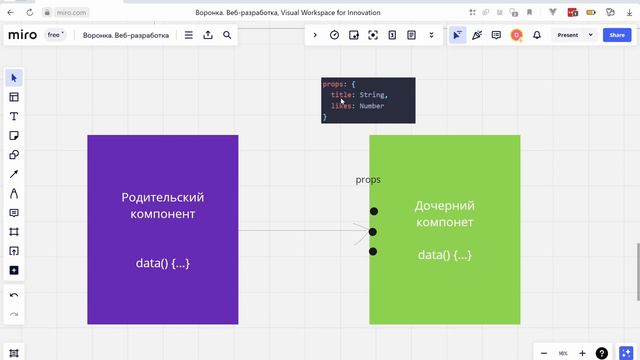Open the templates tool in left toolbar
The height and width of the screenshot is (360, 640).
14,97
